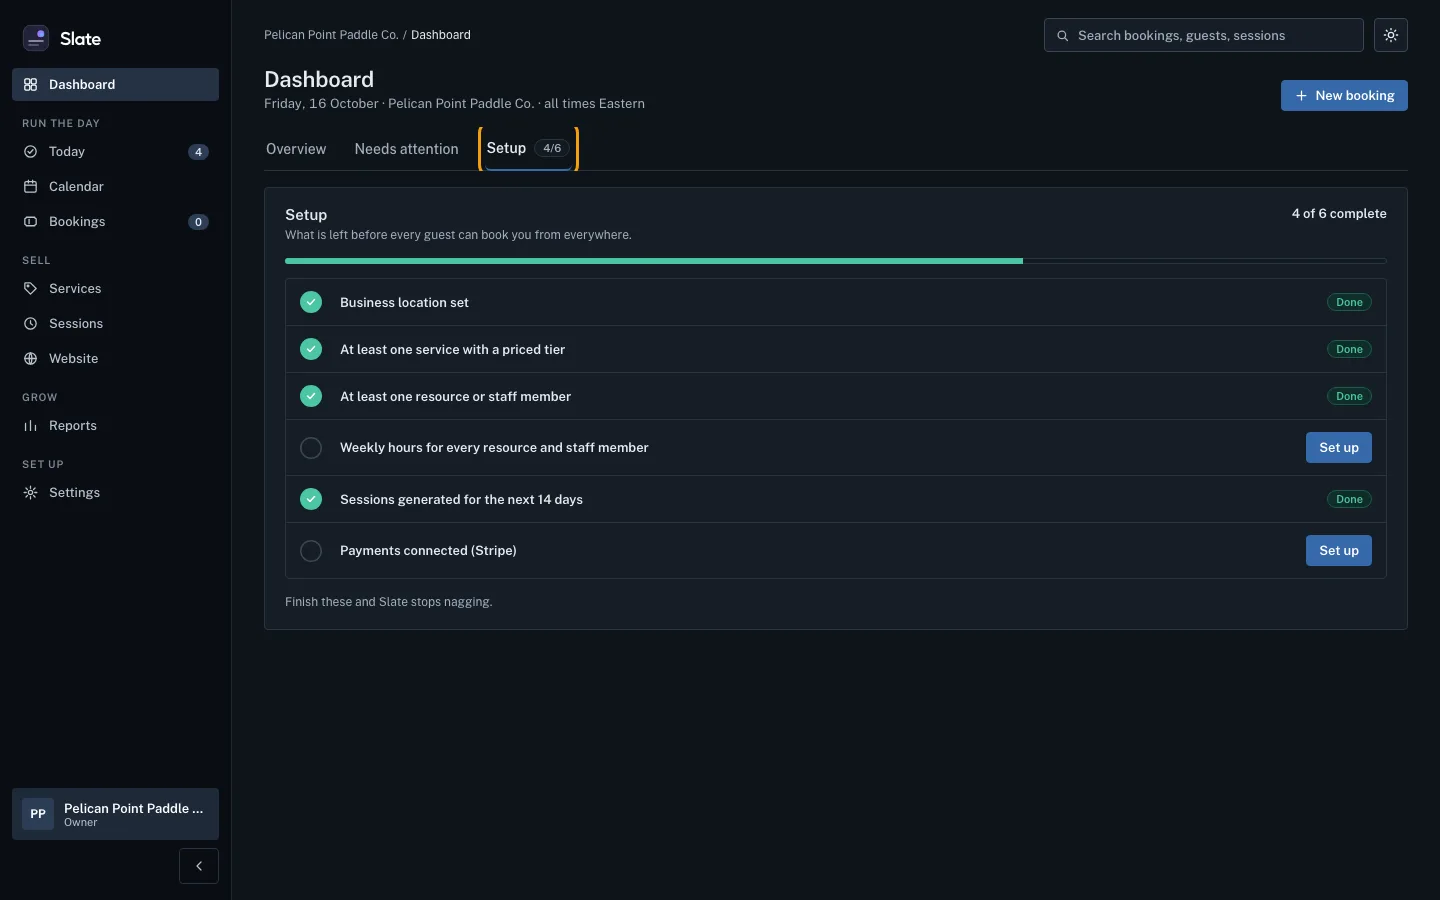Click the check for service with priced tier
The height and width of the screenshot is (900, 1440).
tap(311, 349)
